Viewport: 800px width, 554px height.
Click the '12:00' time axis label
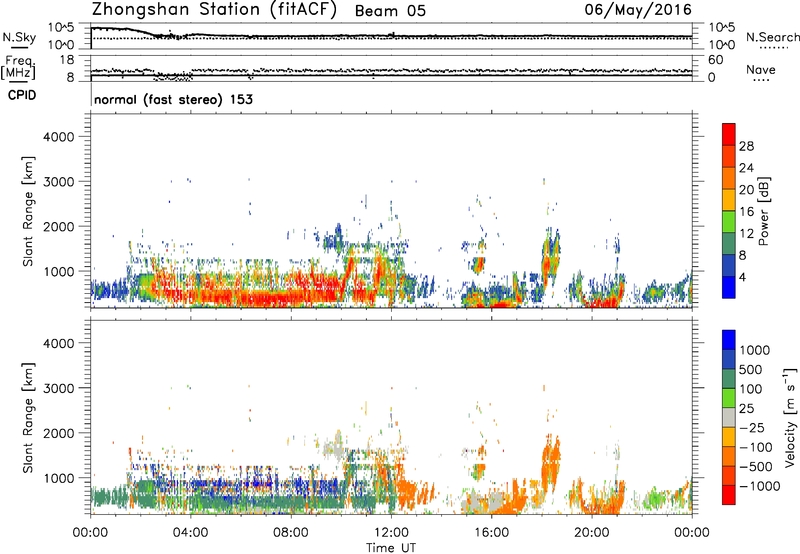[391, 533]
